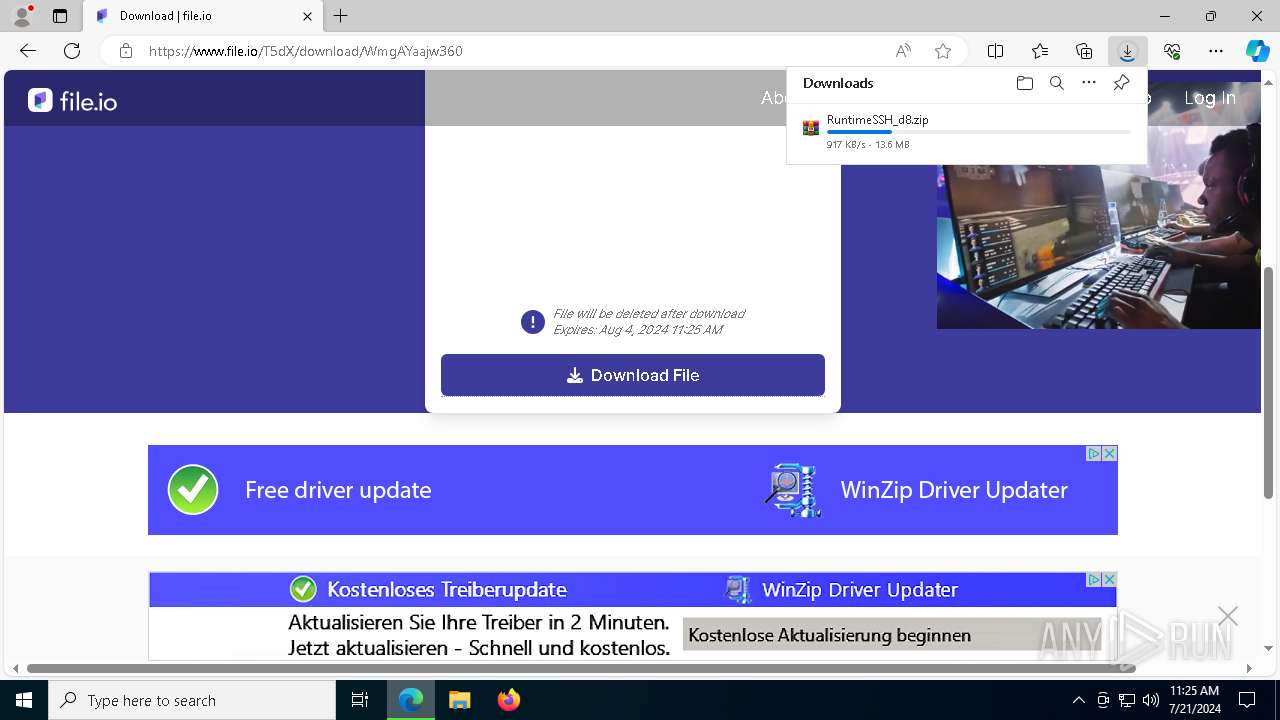The width and height of the screenshot is (1280, 720).
Task: Open Browser essentials icon
Action: point(1172,51)
